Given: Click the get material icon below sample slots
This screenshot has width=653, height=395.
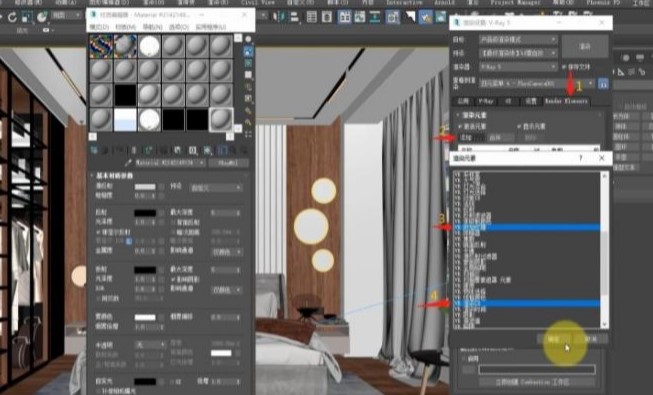Looking at the screenshot, I should [x=94, y=150].
